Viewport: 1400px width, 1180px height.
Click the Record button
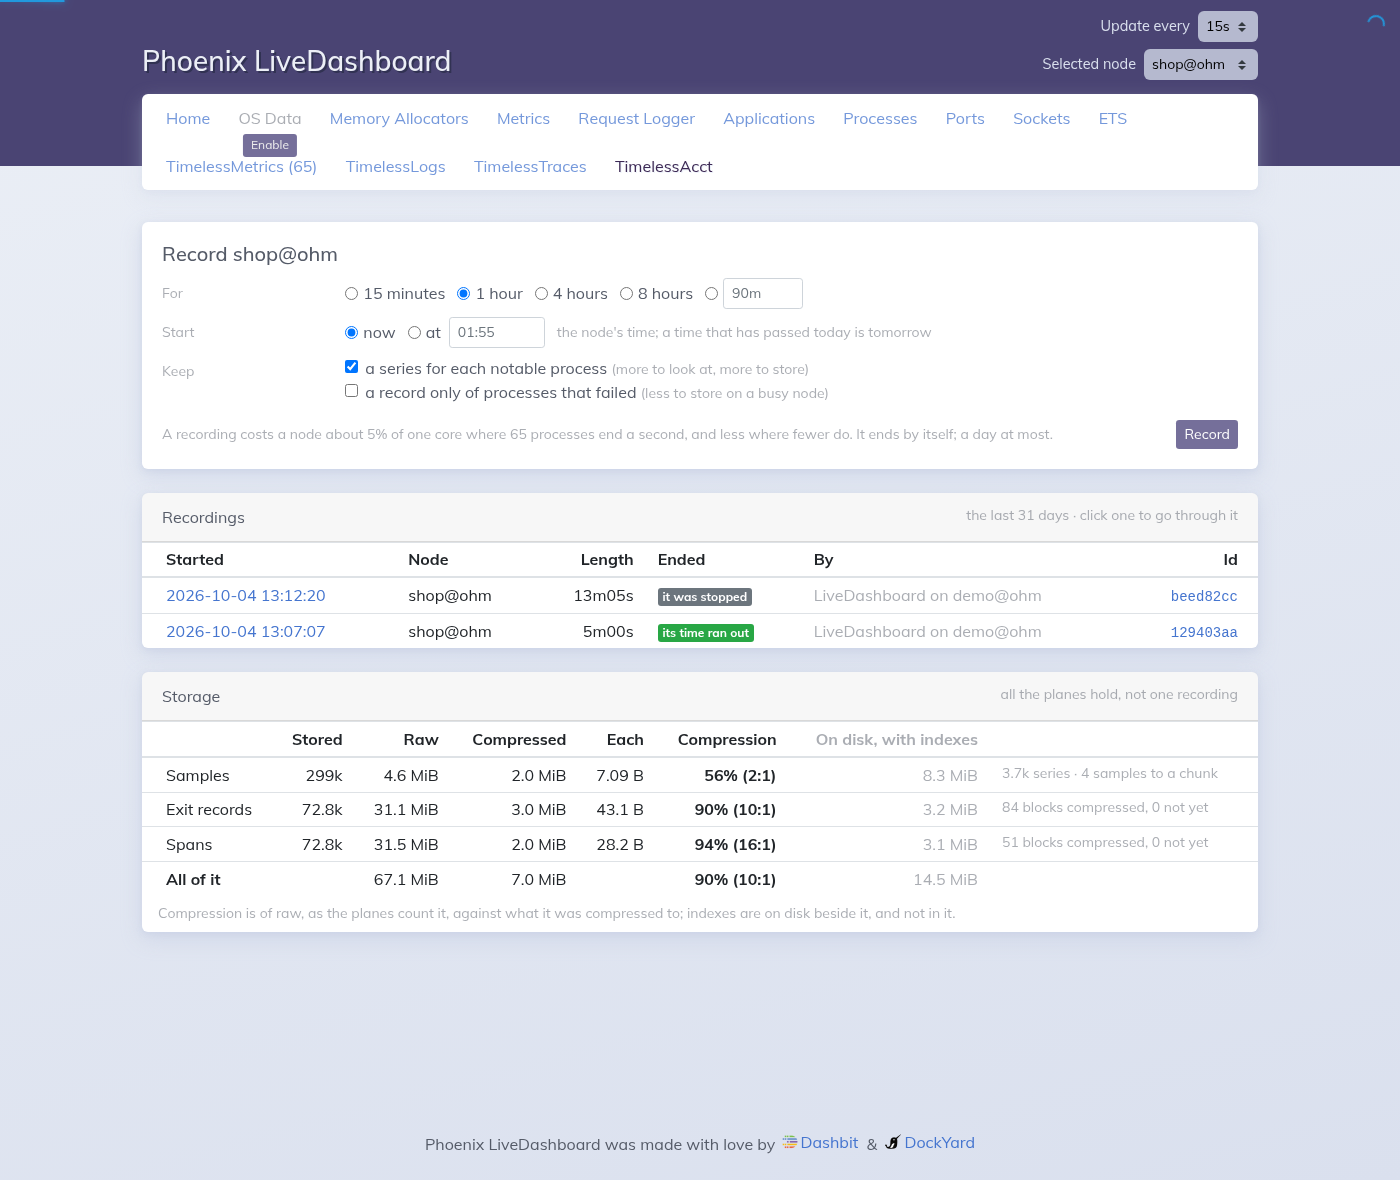pyautogui.click(x=1206, y=435)
